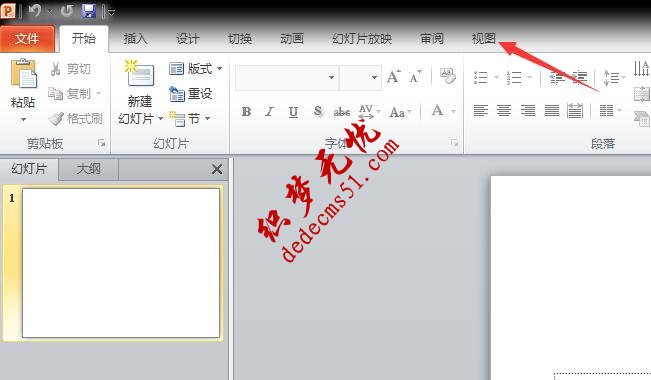The width and height of the screenshot is (651, 380).
Task: Justify text alignment
Action: coord(552,110)
